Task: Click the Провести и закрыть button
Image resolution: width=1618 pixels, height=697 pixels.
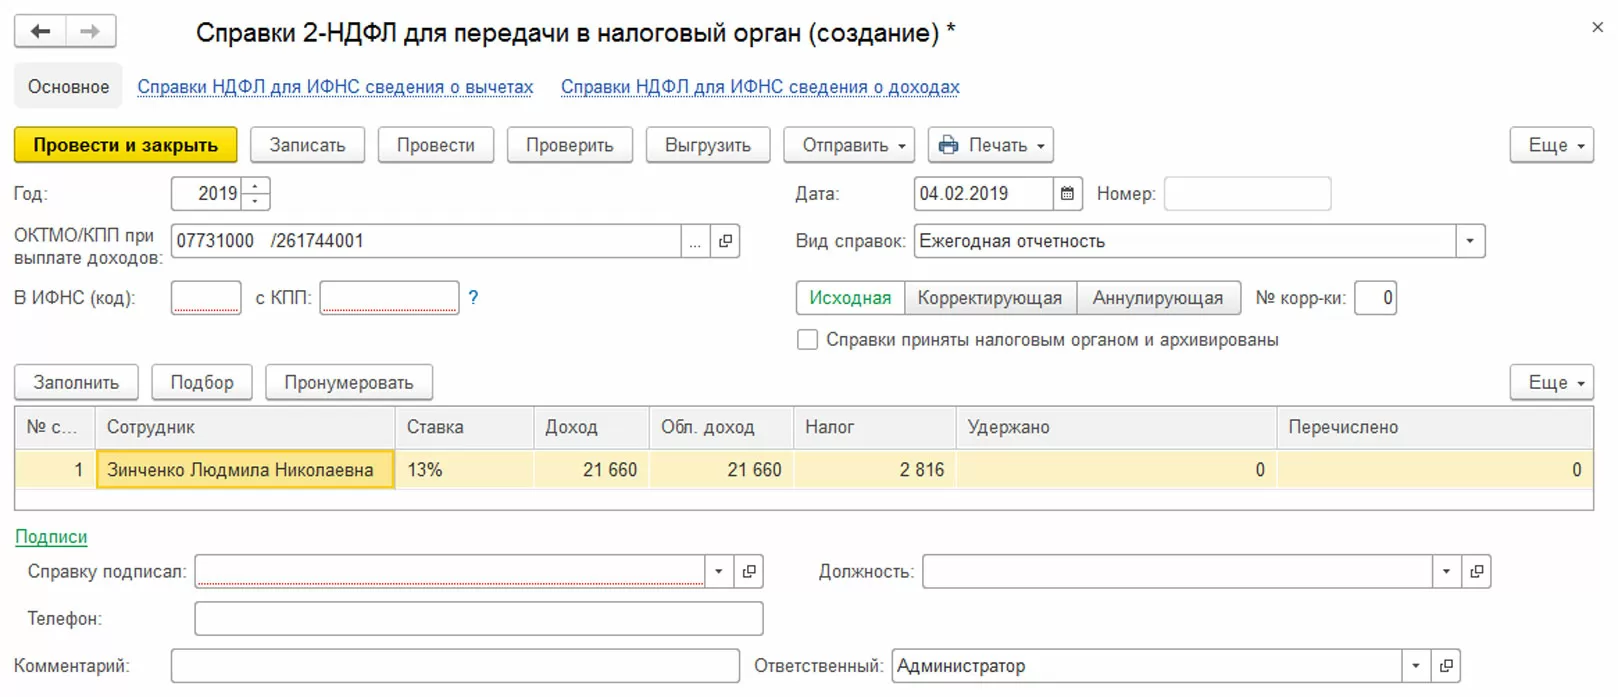Action: click(125, 145)
